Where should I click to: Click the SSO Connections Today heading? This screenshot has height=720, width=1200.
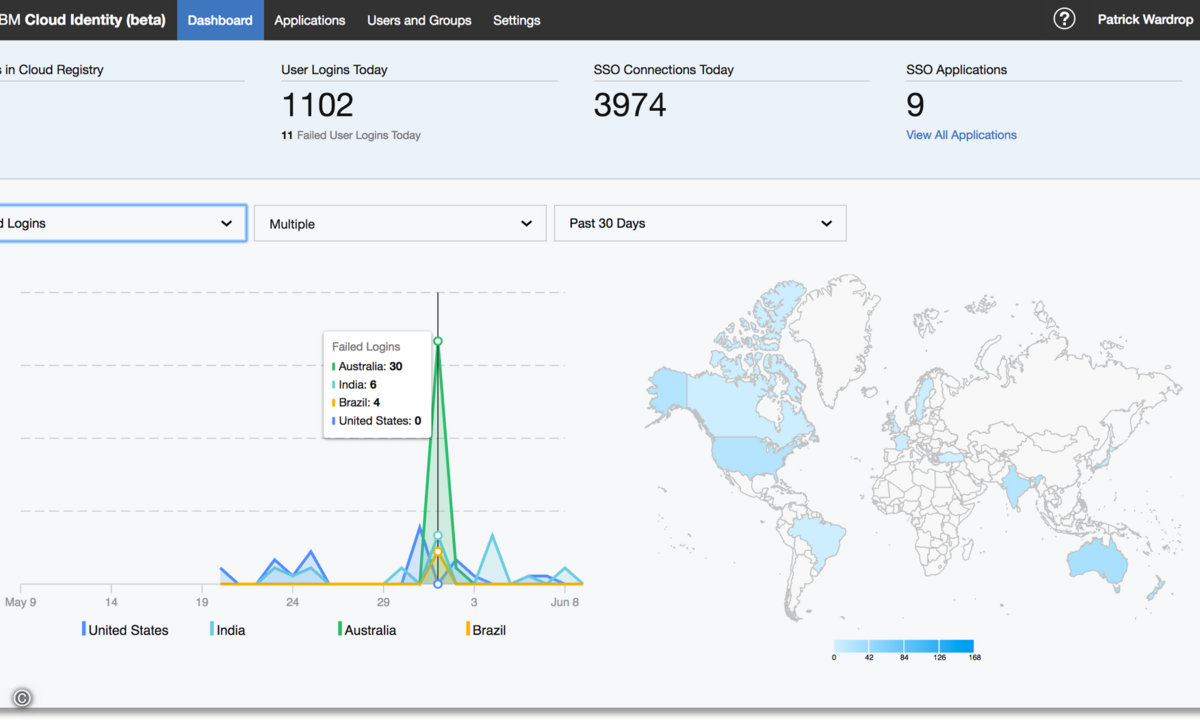664,70
